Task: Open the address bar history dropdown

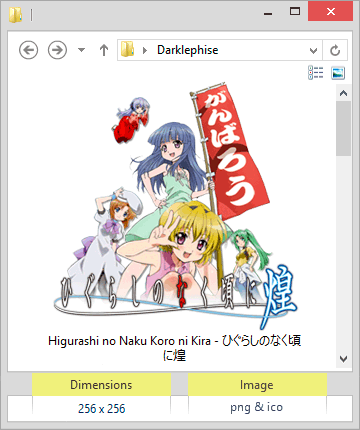Action: click(x=313, y=50)
